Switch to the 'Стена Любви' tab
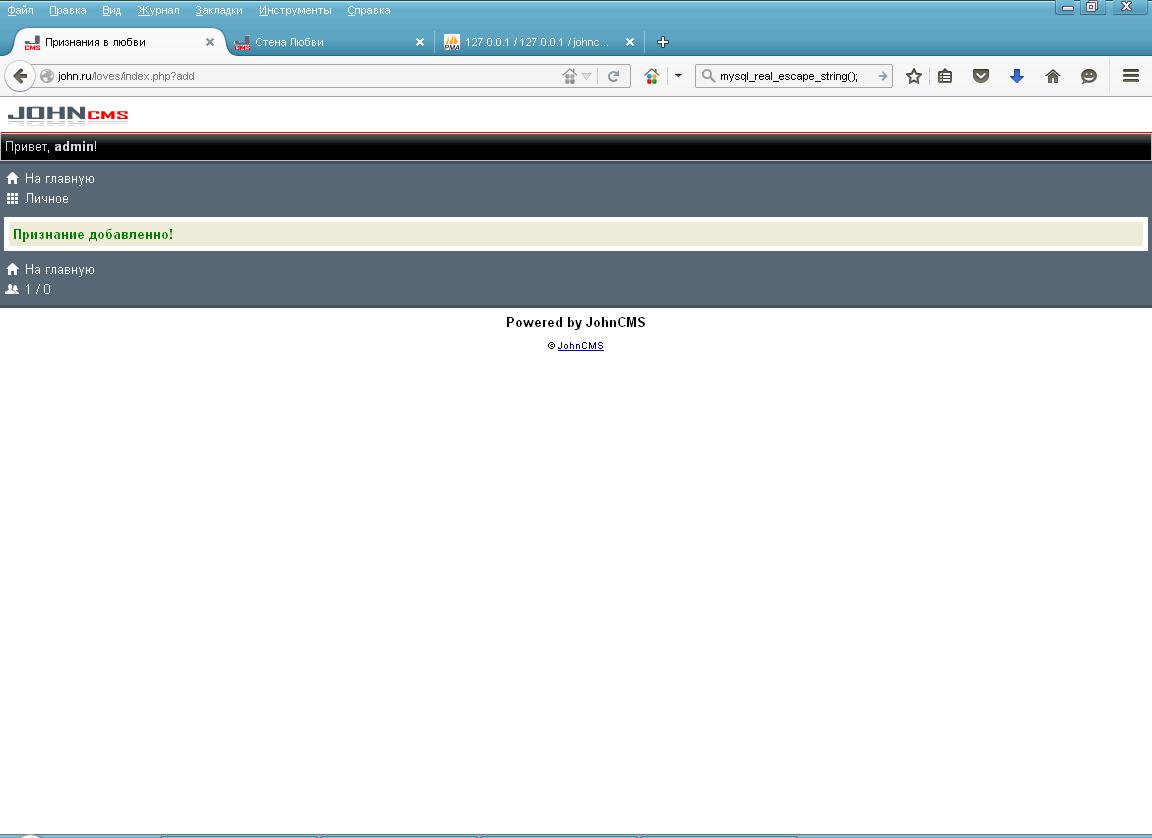This screenshot has width=1152, height=838. click(330, 43)
